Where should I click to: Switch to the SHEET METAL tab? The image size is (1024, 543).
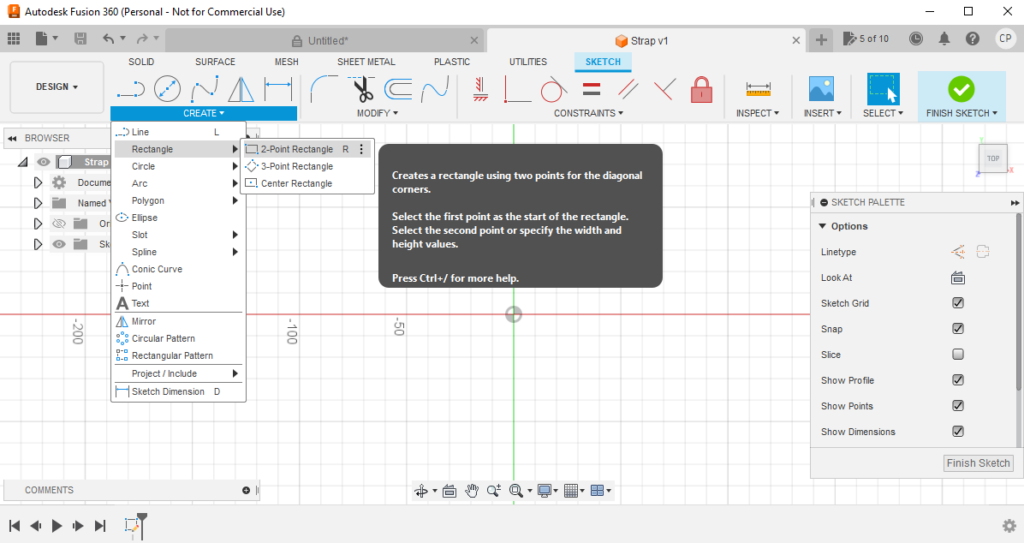[365, 62]
